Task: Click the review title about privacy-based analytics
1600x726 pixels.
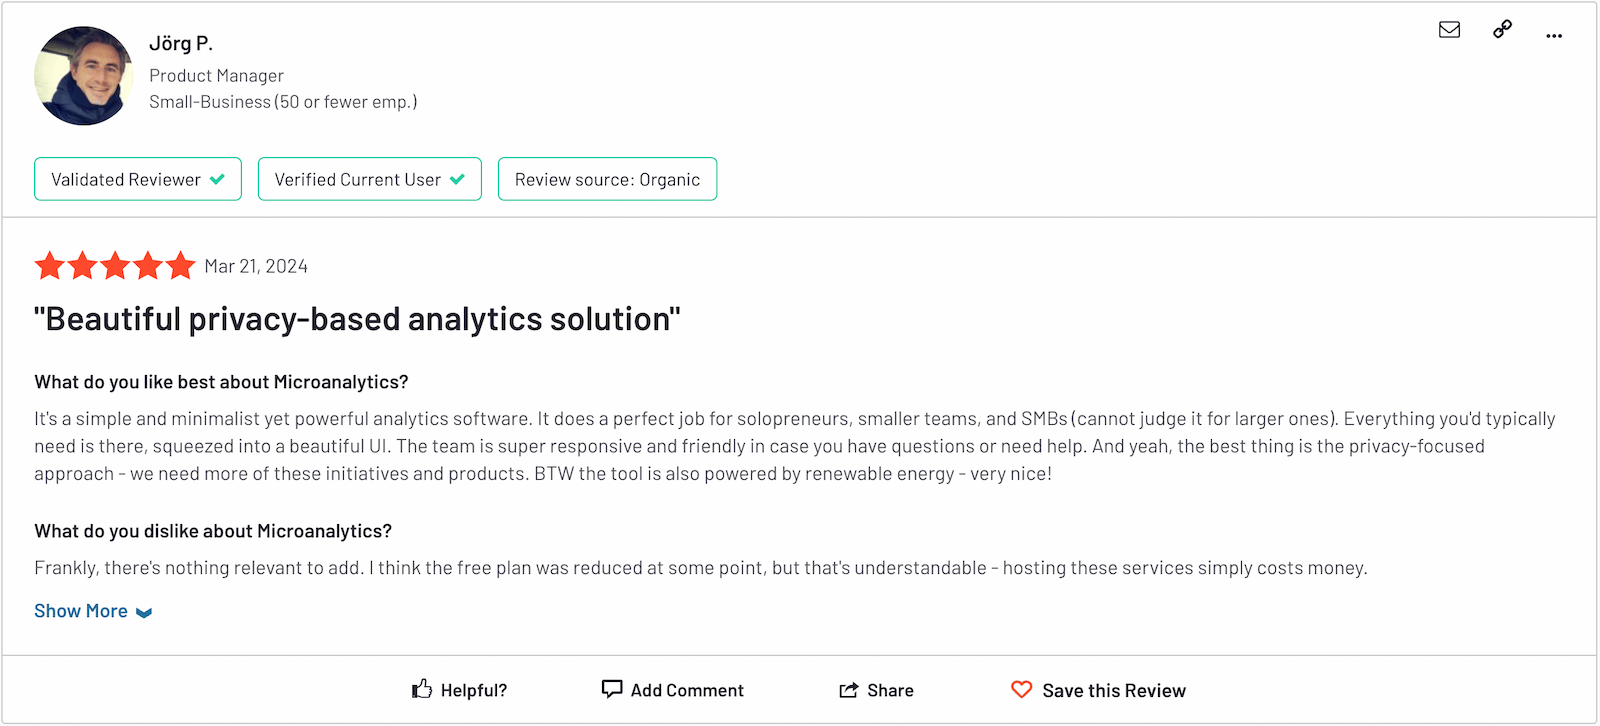Action: click(356, 318)
